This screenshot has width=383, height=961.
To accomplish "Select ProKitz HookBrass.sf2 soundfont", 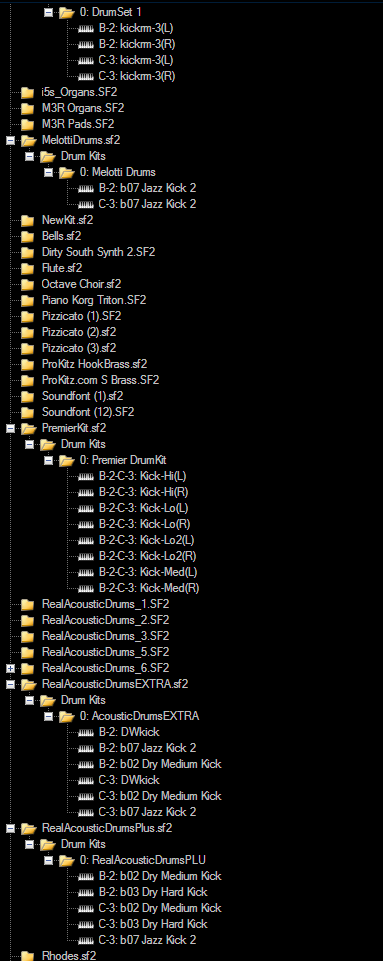I will pos(94,364).
